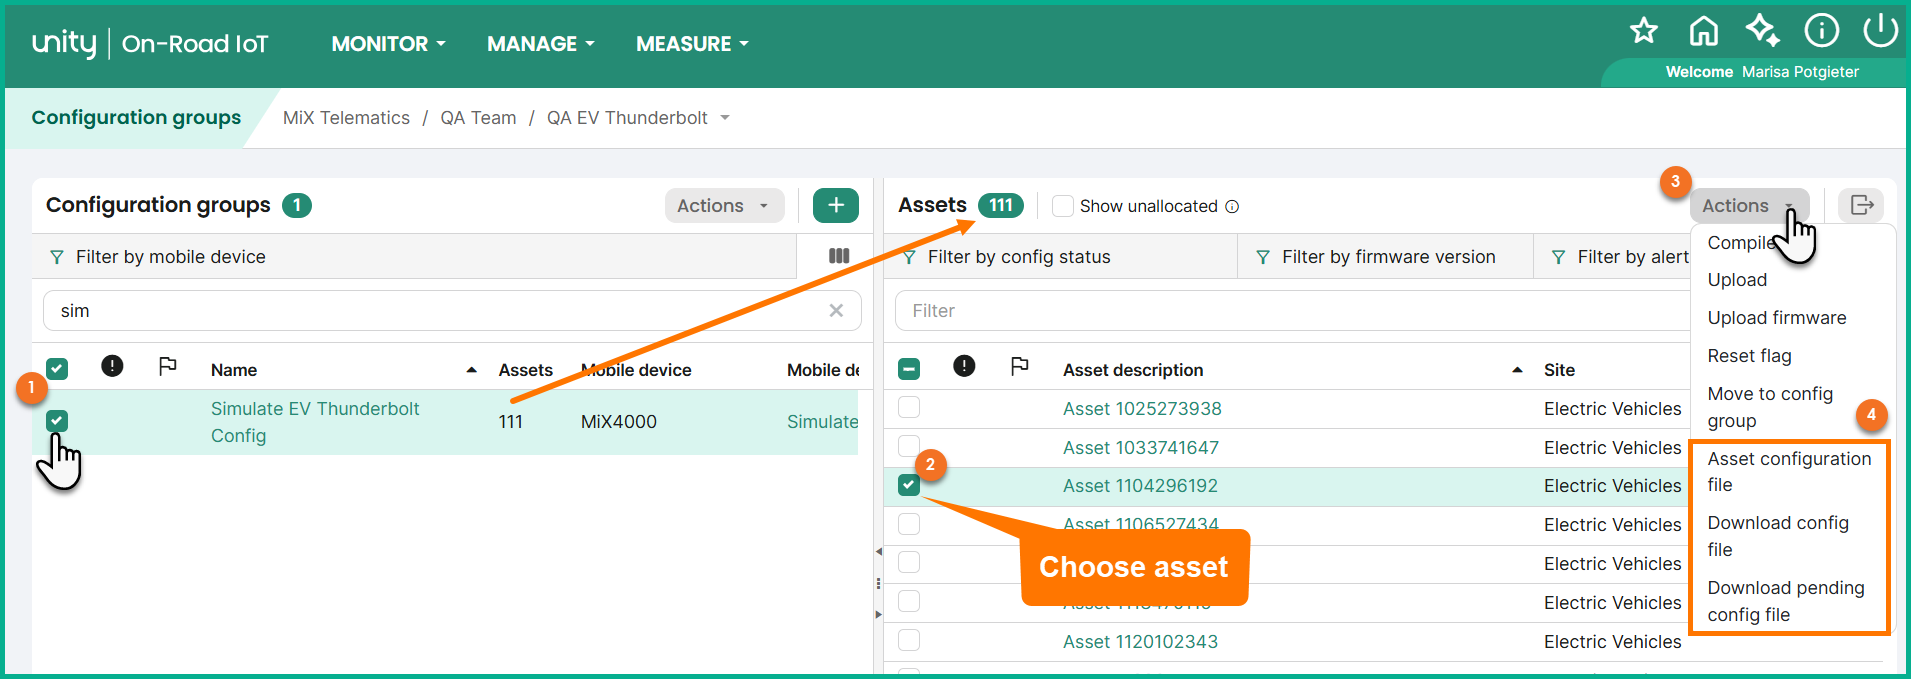1911x679 pixels.
Task: Open Assets Actions dropdown
Action: click(x=1749, y=205)
